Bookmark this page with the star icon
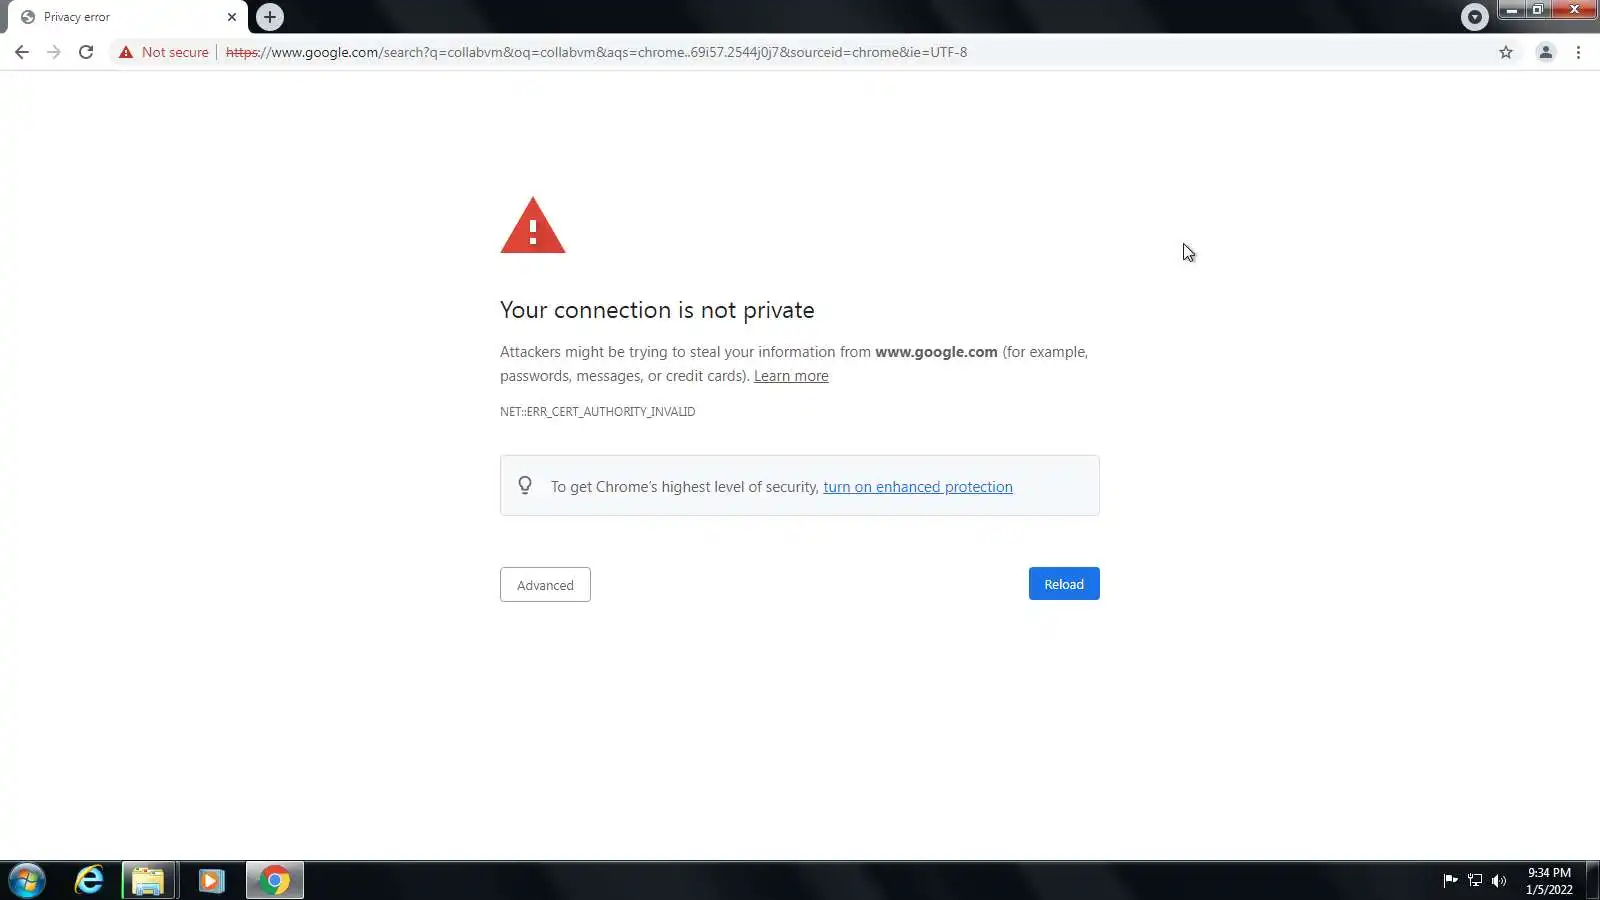This screenshot has width=1600, height=900. click(1506, 52)
